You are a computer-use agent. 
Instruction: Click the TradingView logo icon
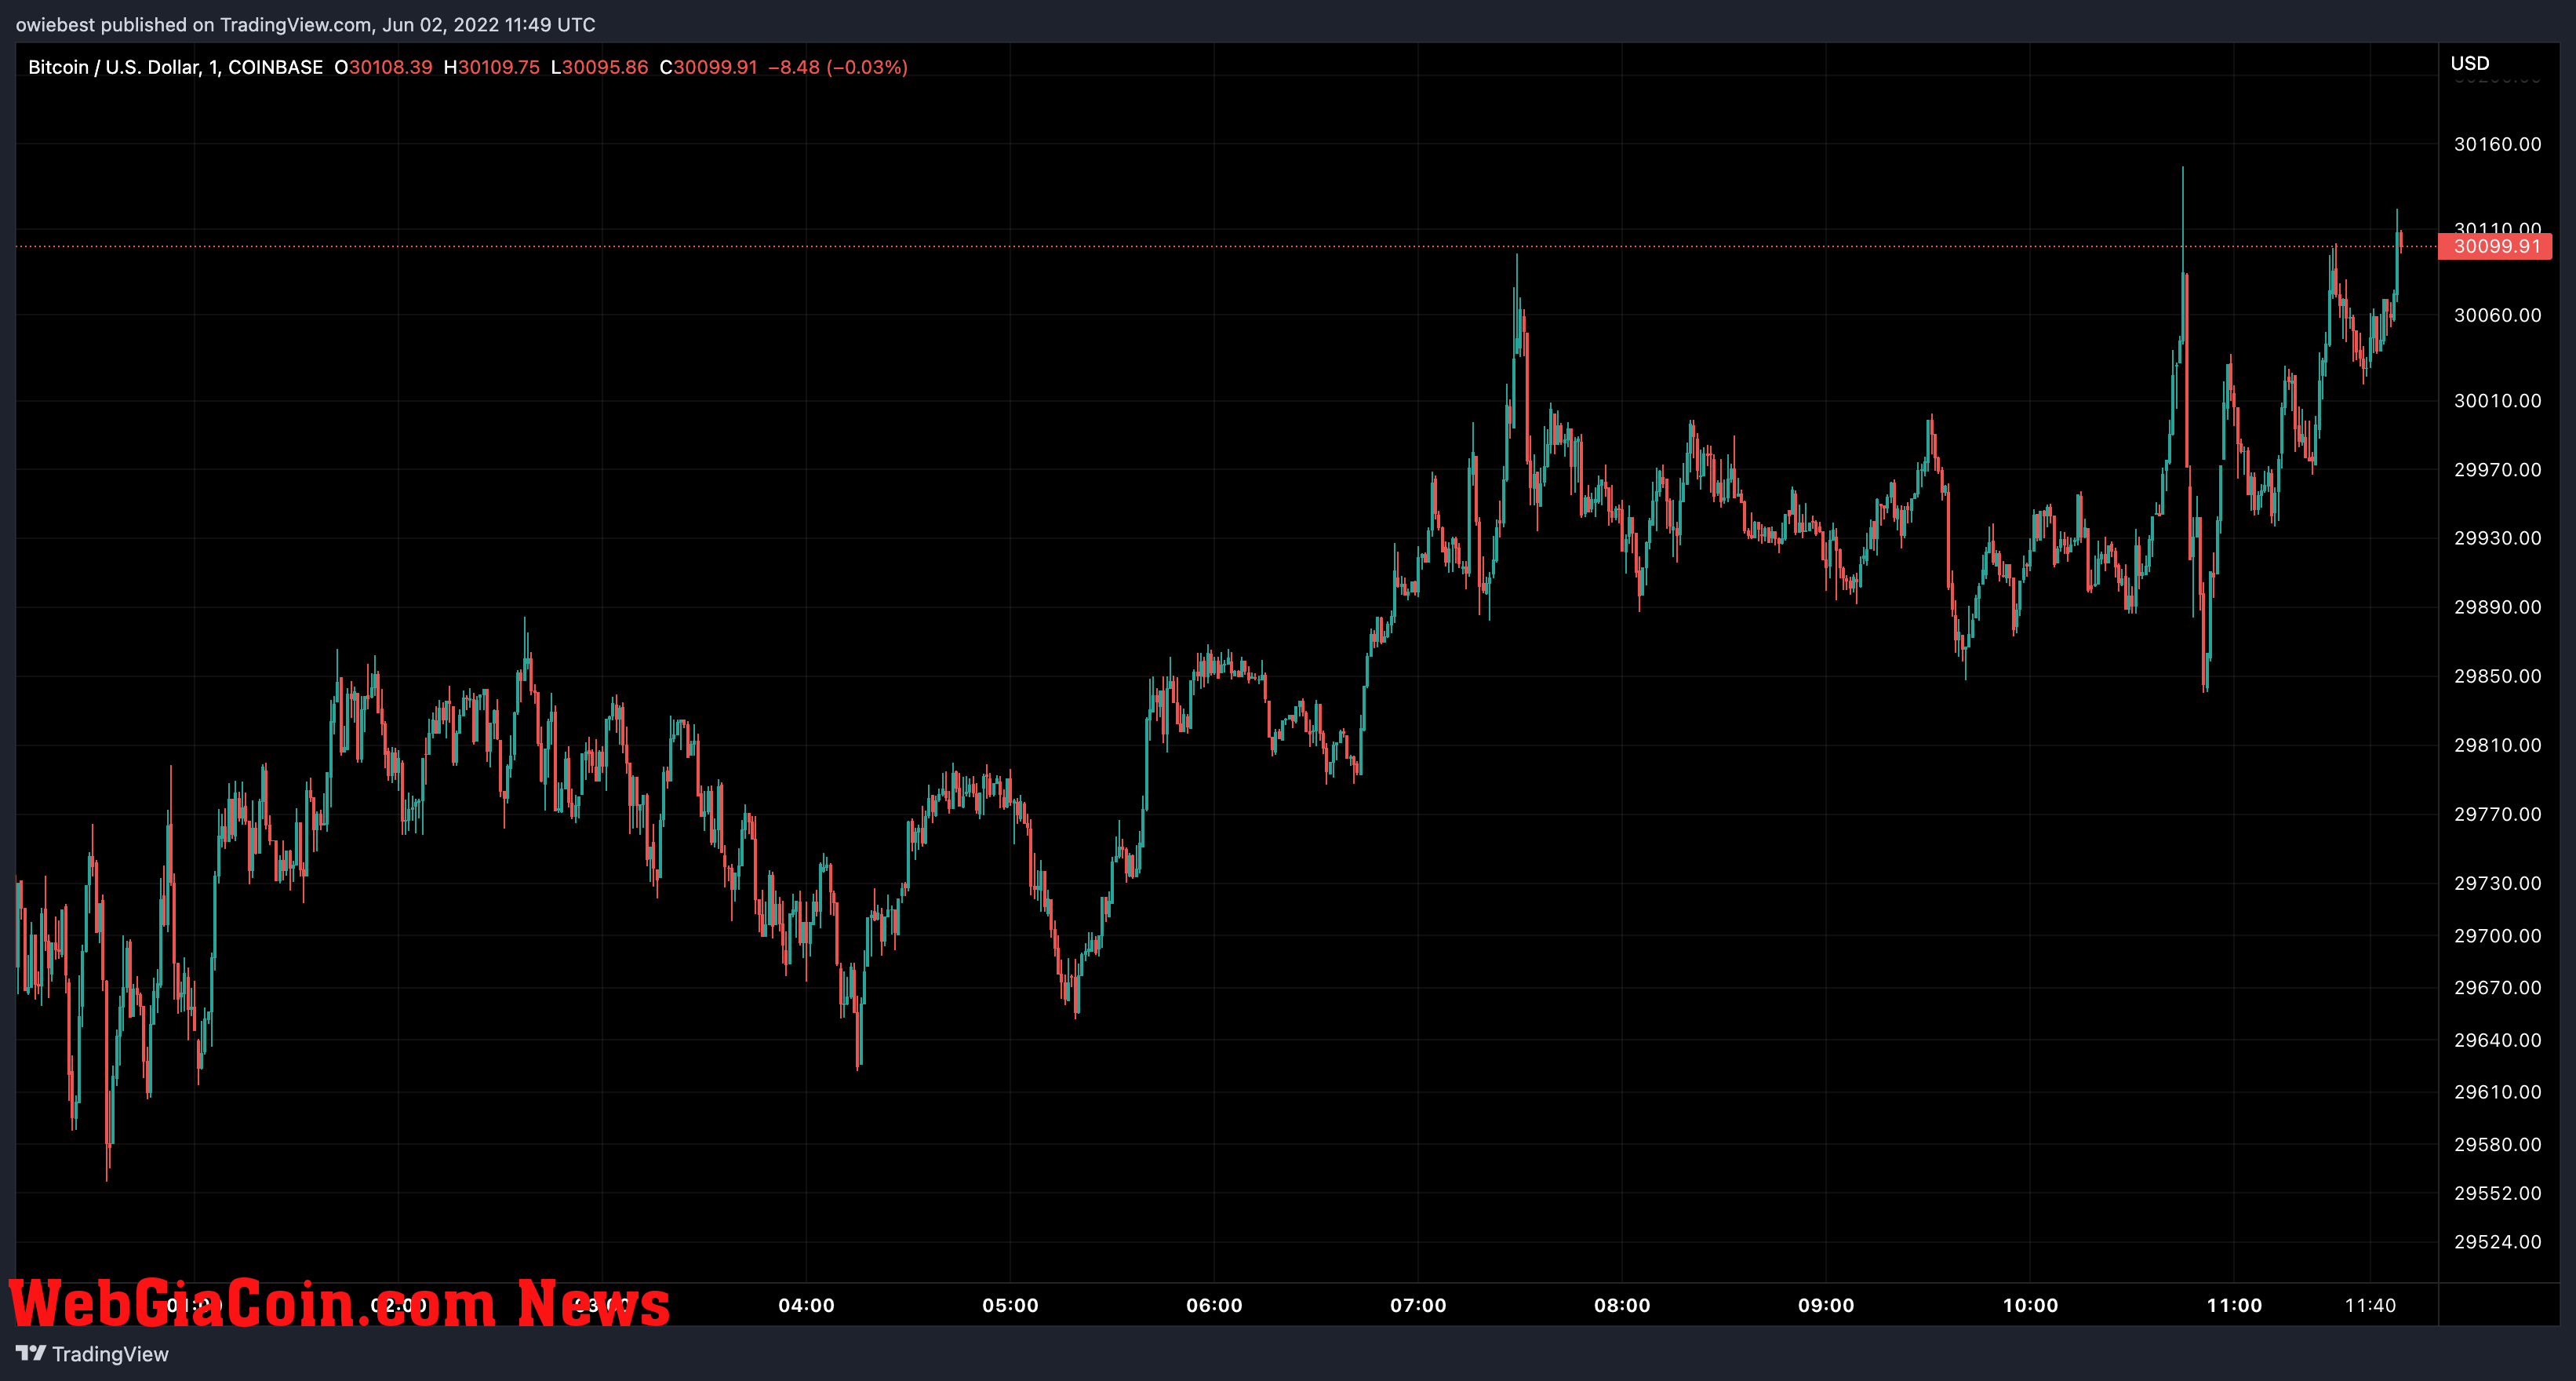[31, 1353]
